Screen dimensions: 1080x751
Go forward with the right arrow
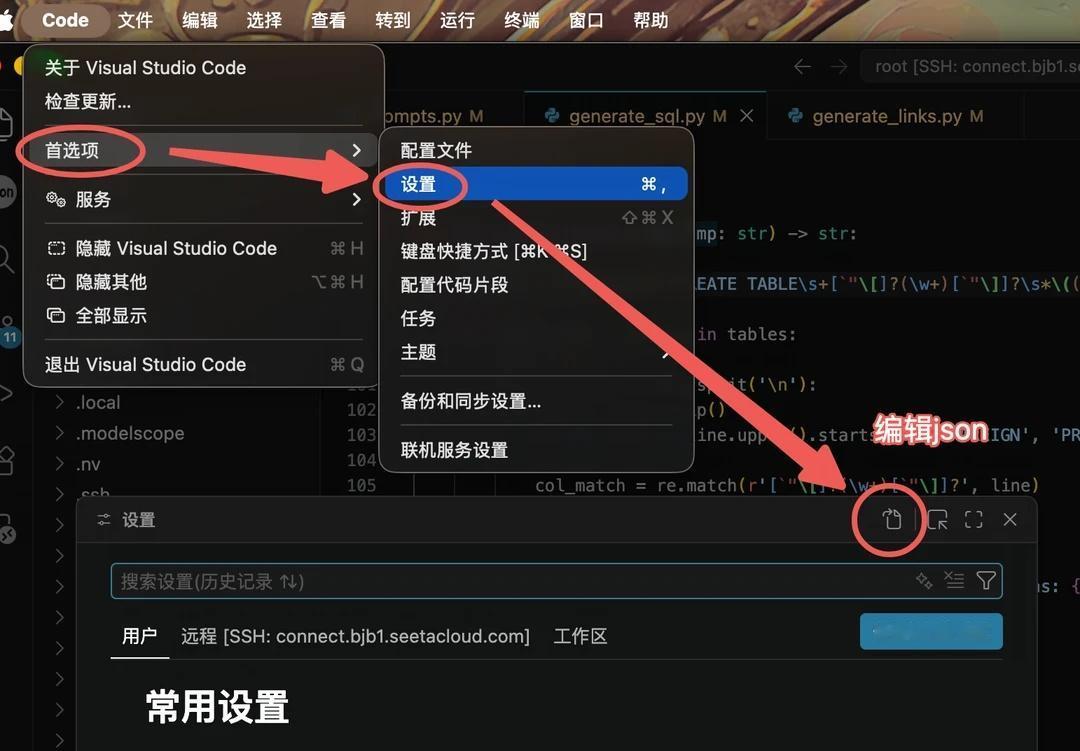click(839, 67)
